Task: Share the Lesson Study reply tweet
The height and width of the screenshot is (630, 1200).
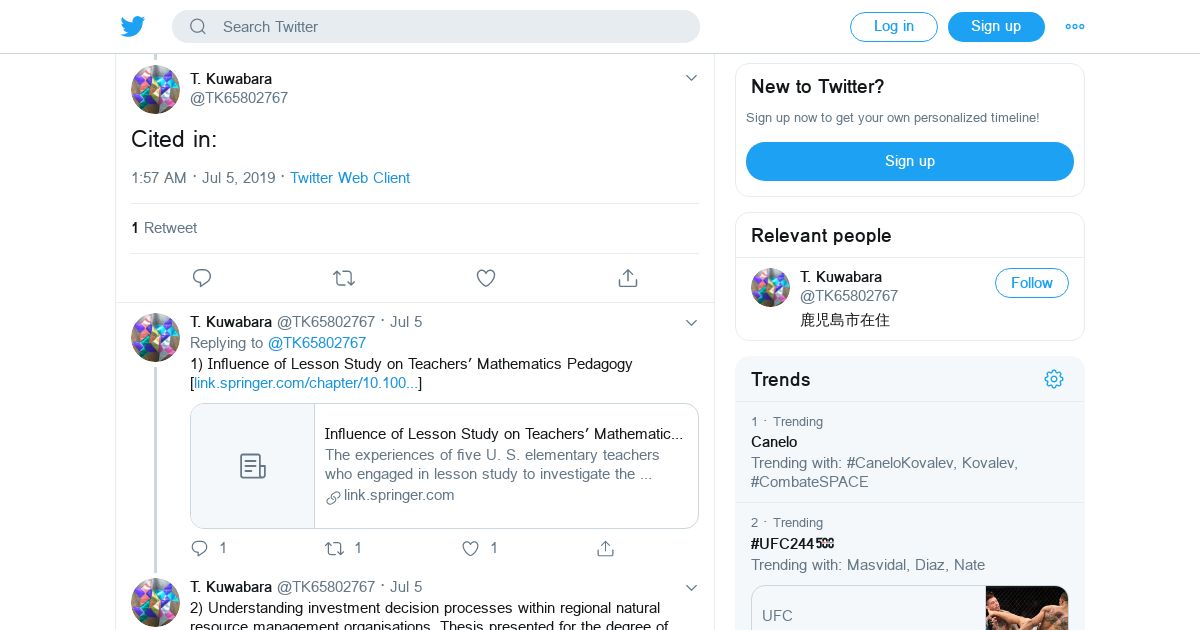Action: click(605, 548)
